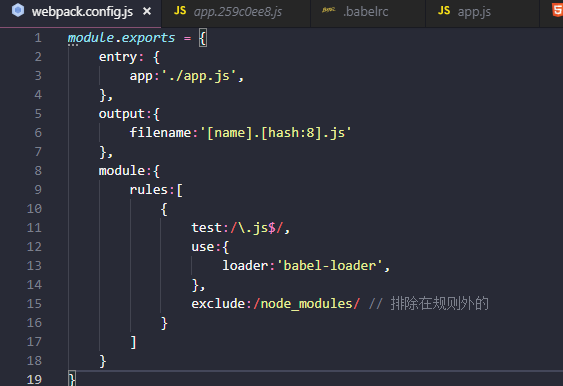This screenshot has width=563, height=386.
Task: Switch to the webpack.config.js tab
Action: tap(81, 13)
